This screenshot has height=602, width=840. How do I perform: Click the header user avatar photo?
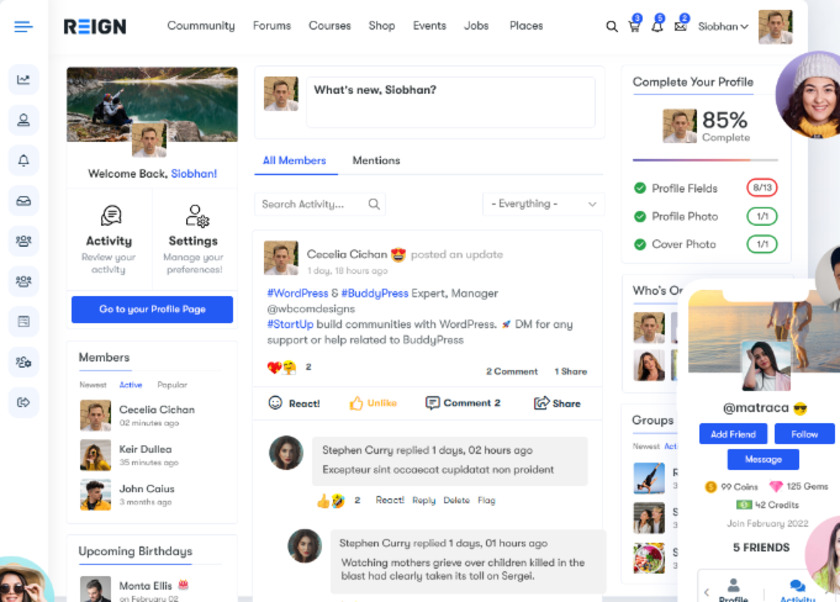pyautogui.click(x=775, y=27)
